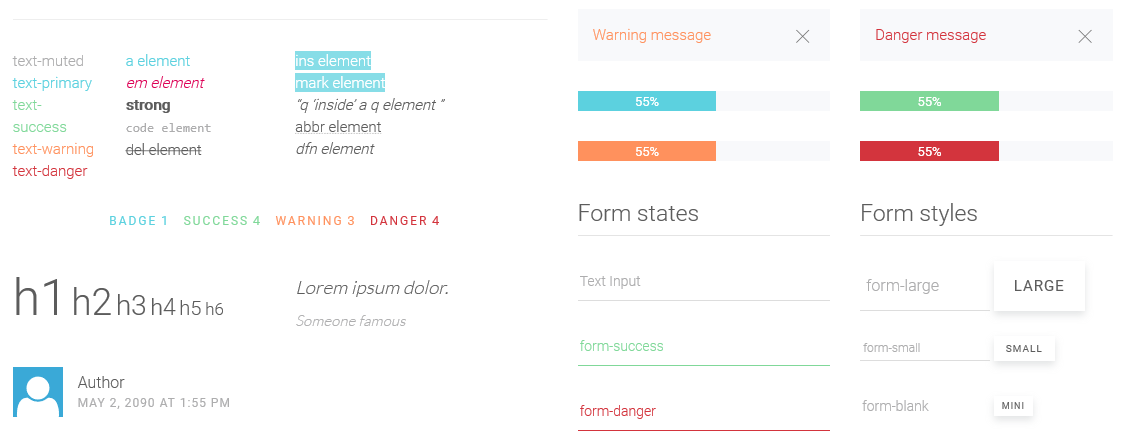Click the Author avatar image

pos(38,392)
